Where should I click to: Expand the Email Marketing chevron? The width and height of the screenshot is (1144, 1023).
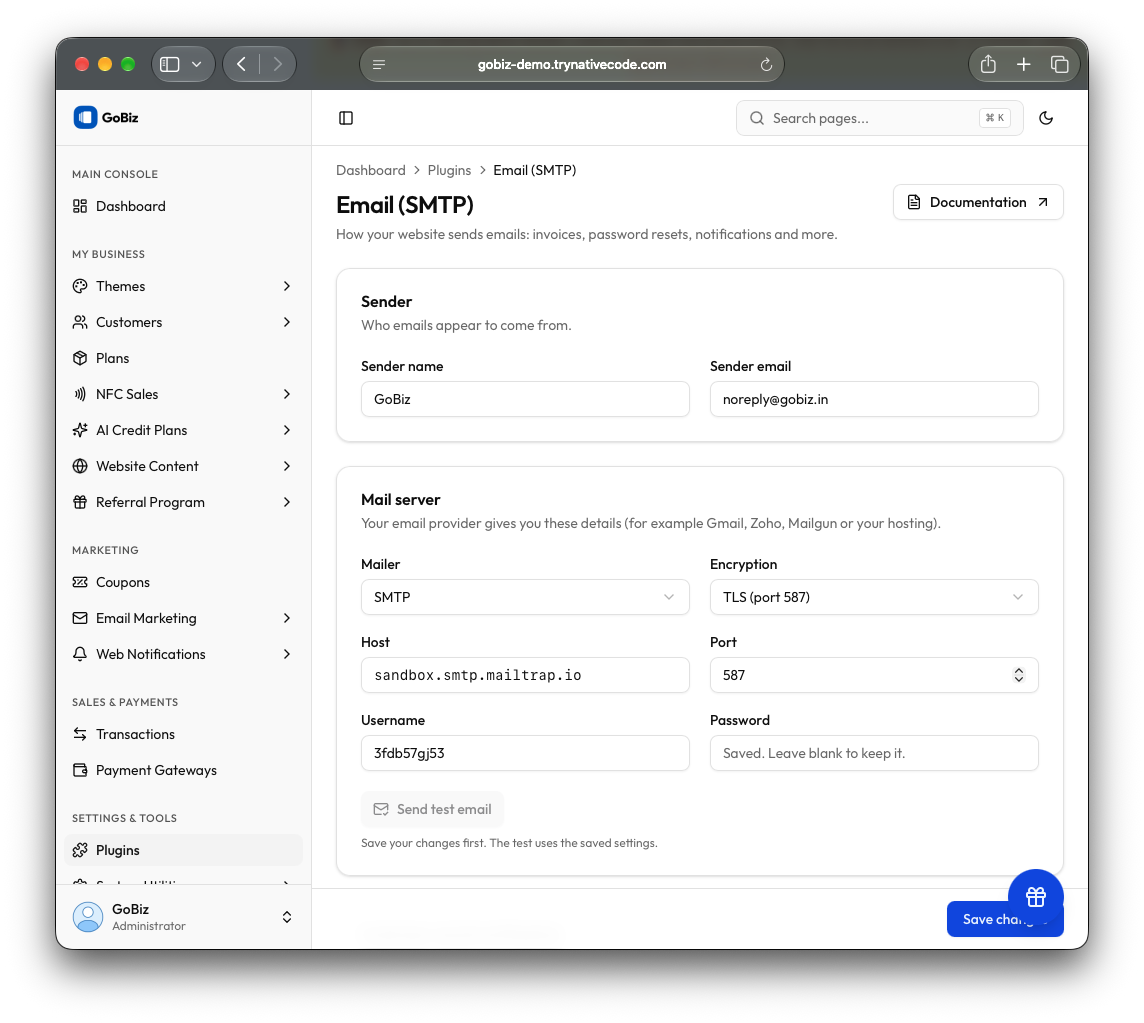click(287, 618)
